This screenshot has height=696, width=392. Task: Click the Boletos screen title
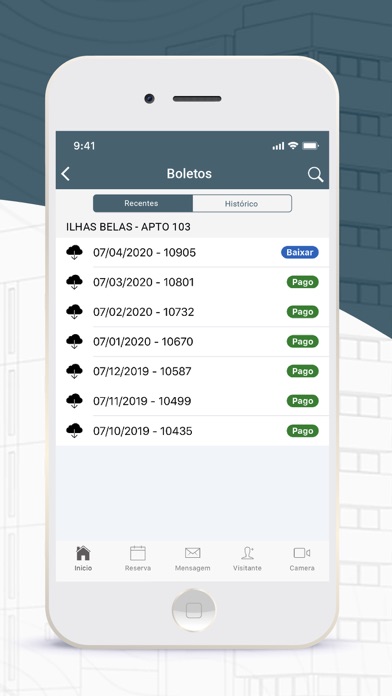[x=189, y=174]
